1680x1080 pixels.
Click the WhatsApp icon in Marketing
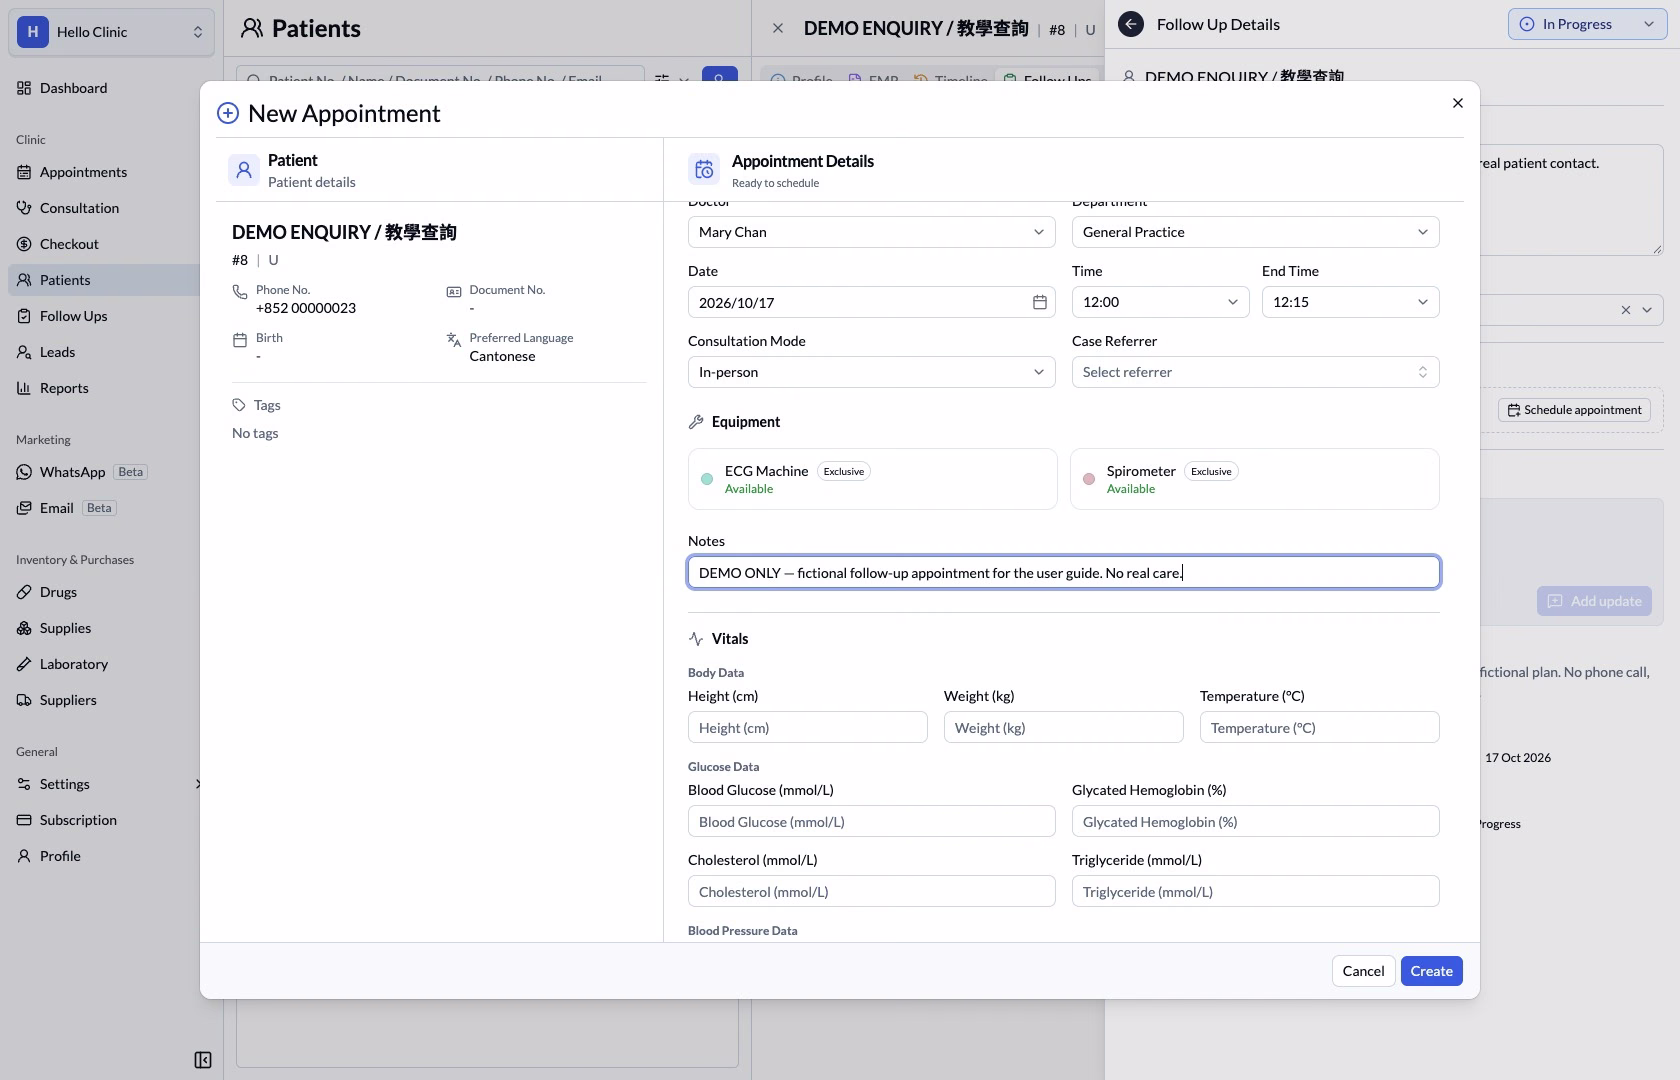(24, 472)
